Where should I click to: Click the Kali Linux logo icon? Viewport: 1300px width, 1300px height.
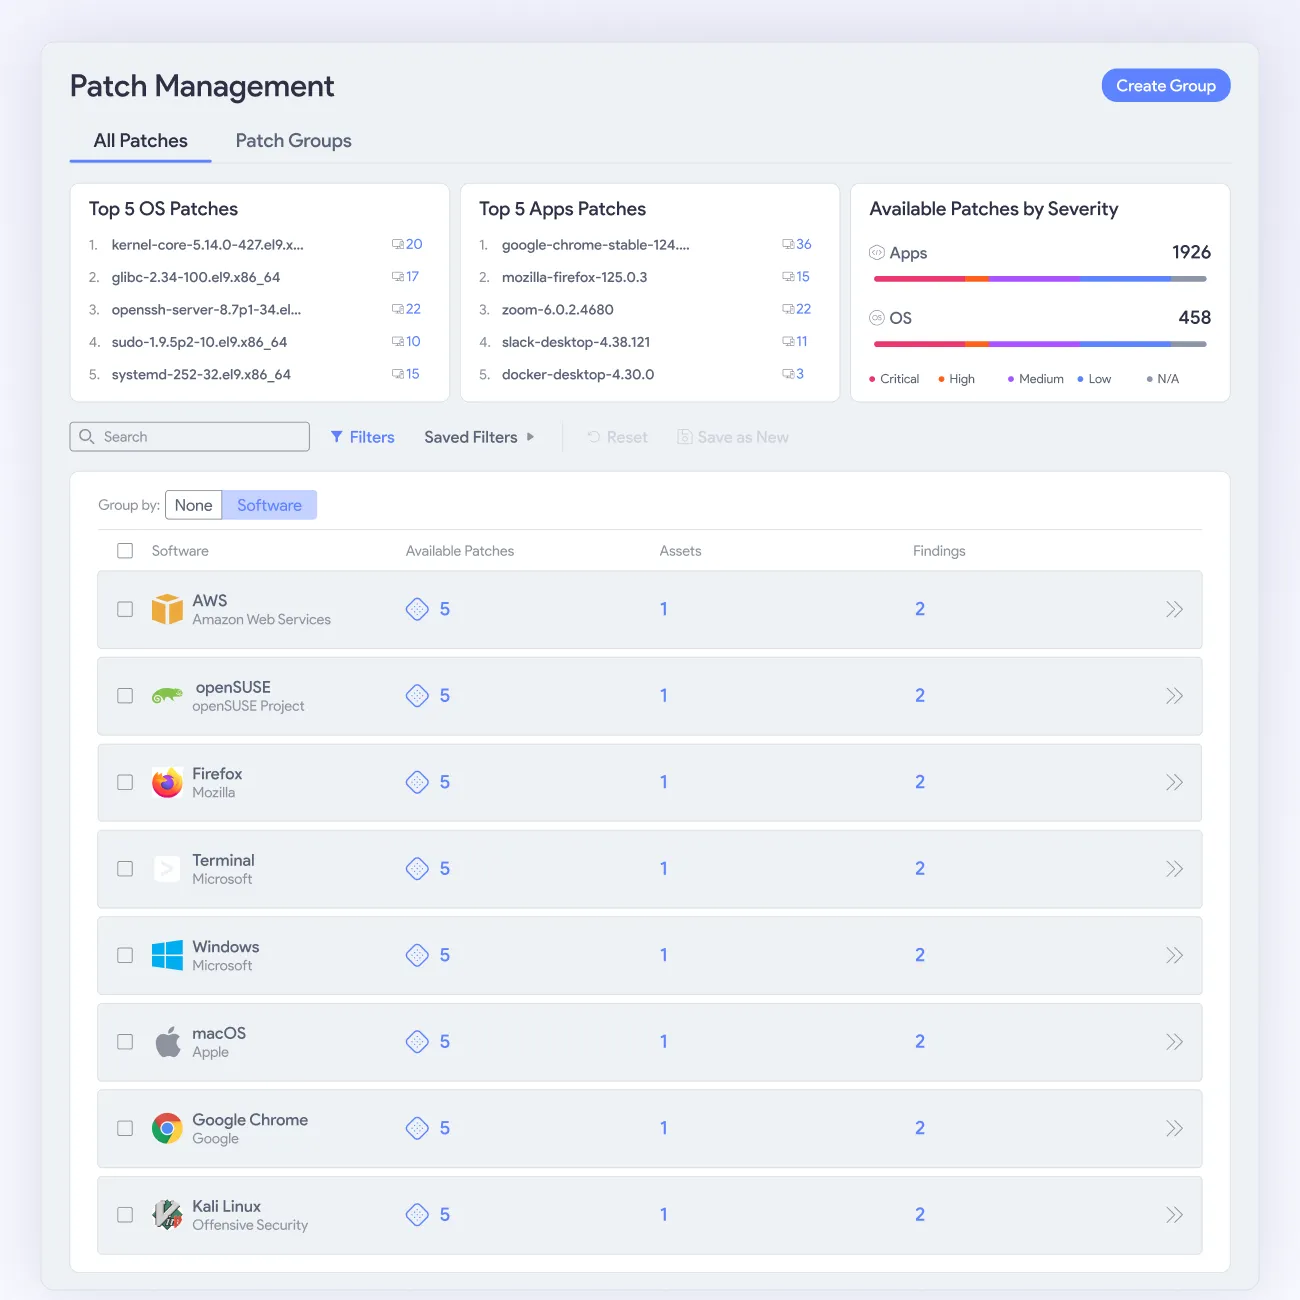[167, 1215]
